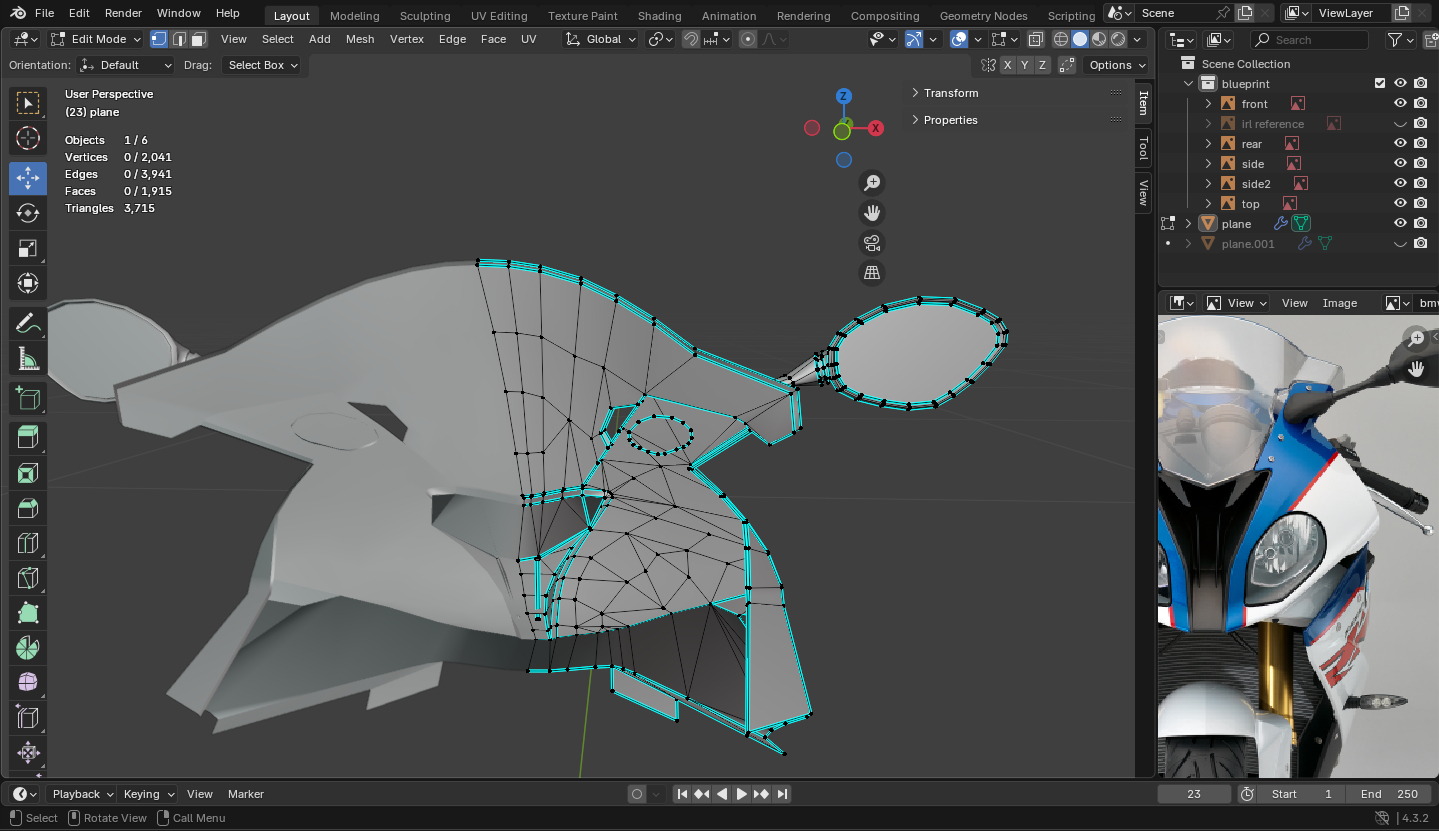Open the Mesh menu

tap(360, 39)
